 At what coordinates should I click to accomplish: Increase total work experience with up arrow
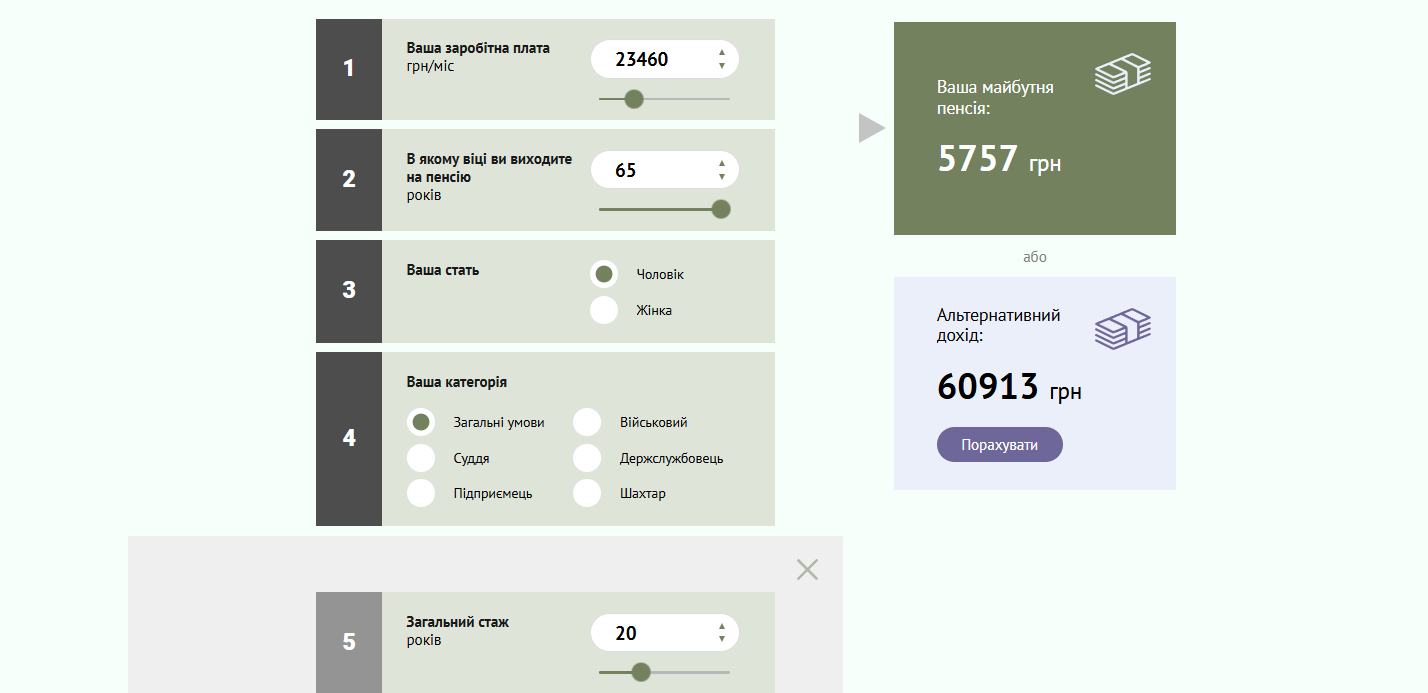pos(722,627)
